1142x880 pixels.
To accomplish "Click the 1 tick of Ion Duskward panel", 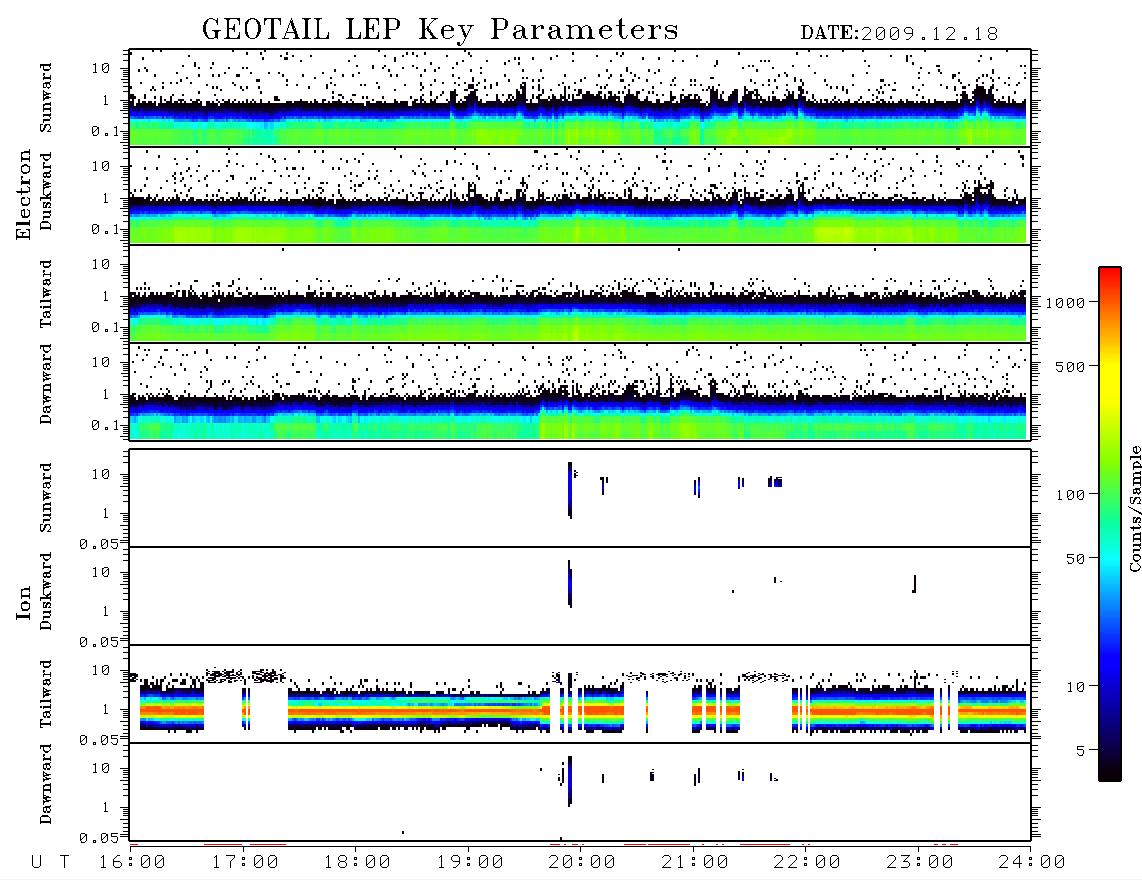I will 106,611.
